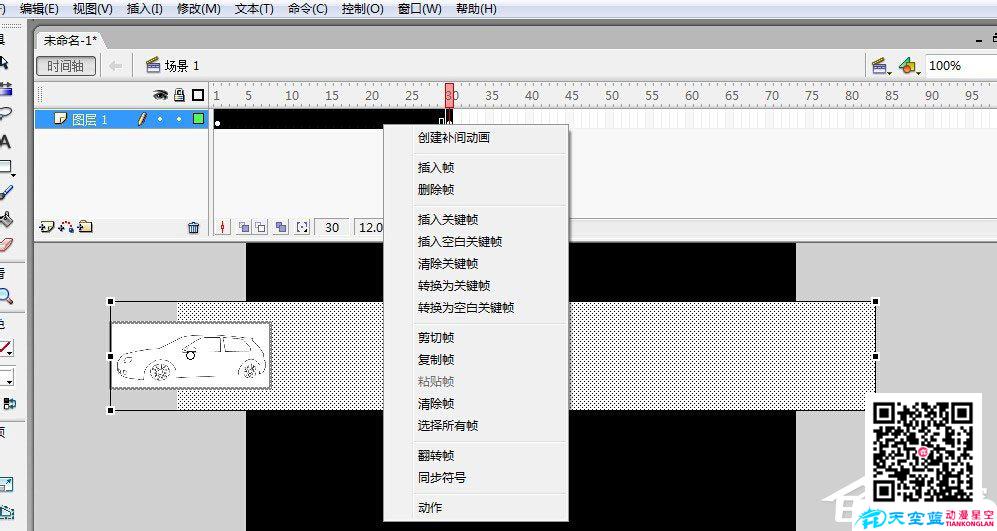The width and height of the screenshot is (997, 531).
Task: Switch to the 未命名-1* document tab
Action: point(70,40)
